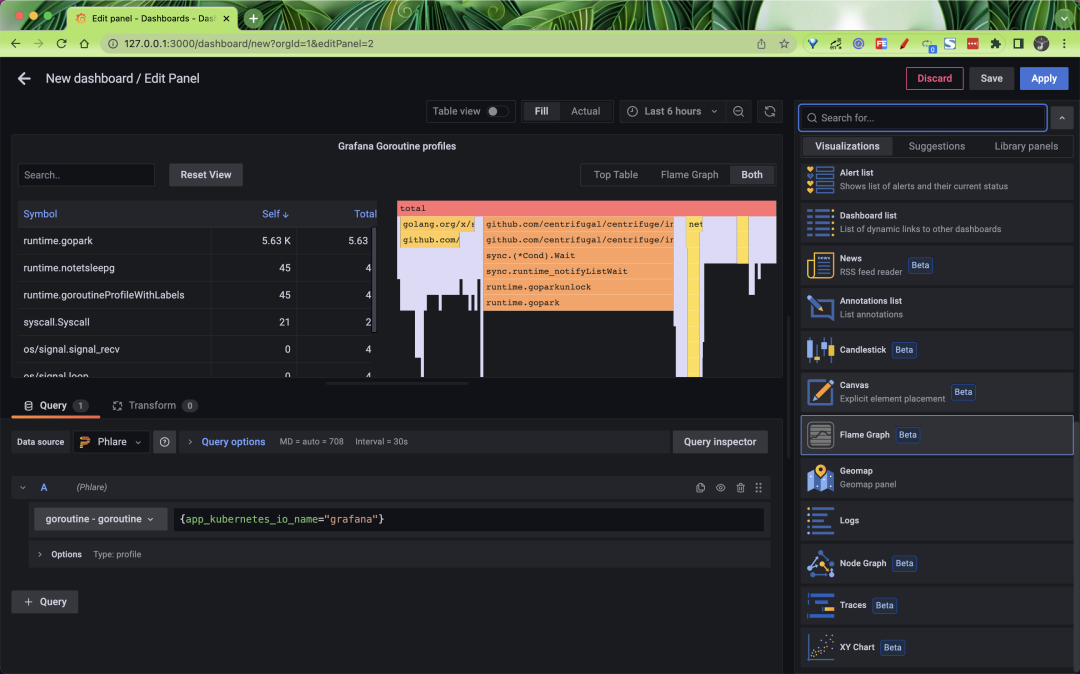Screen dimensions: 1080x674
Task: Grab the query A drag handle icon
Action: (758, 487)
